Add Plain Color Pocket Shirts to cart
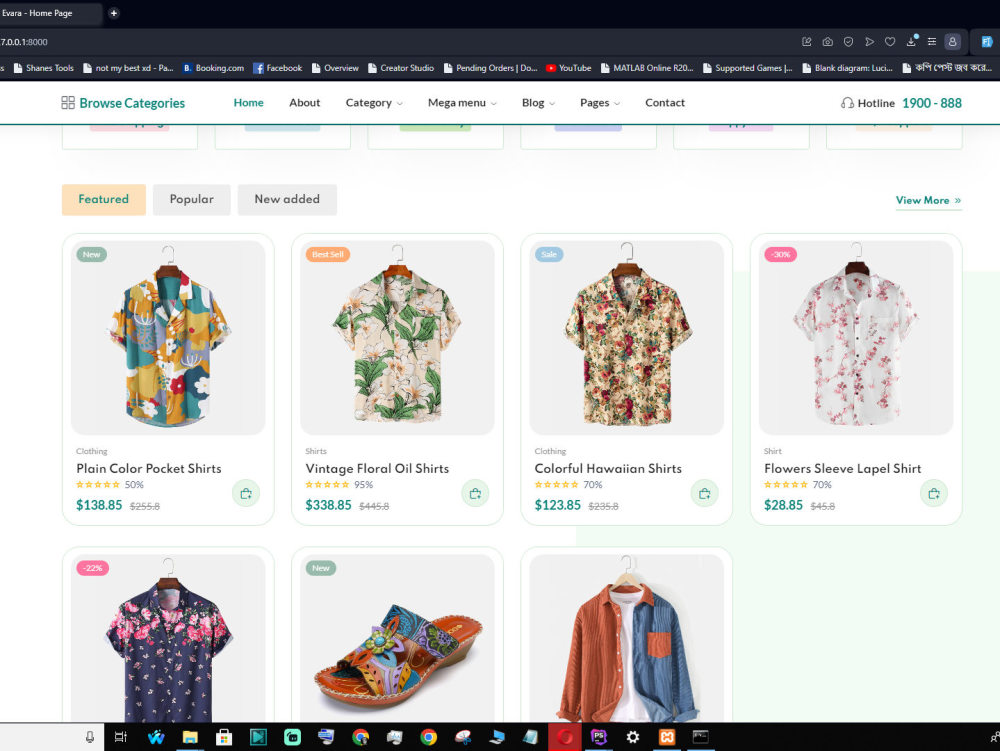The width and height of the screenshot is (1000, 751). [246, 493]
